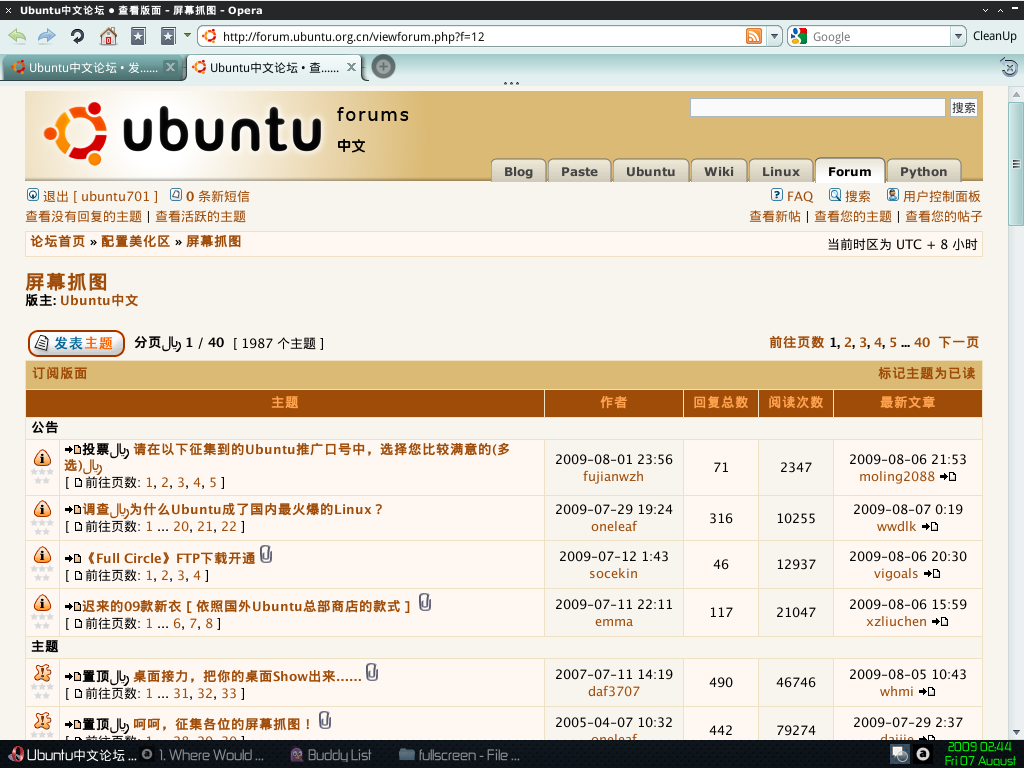Go to the Home page icon

point(108,36)
